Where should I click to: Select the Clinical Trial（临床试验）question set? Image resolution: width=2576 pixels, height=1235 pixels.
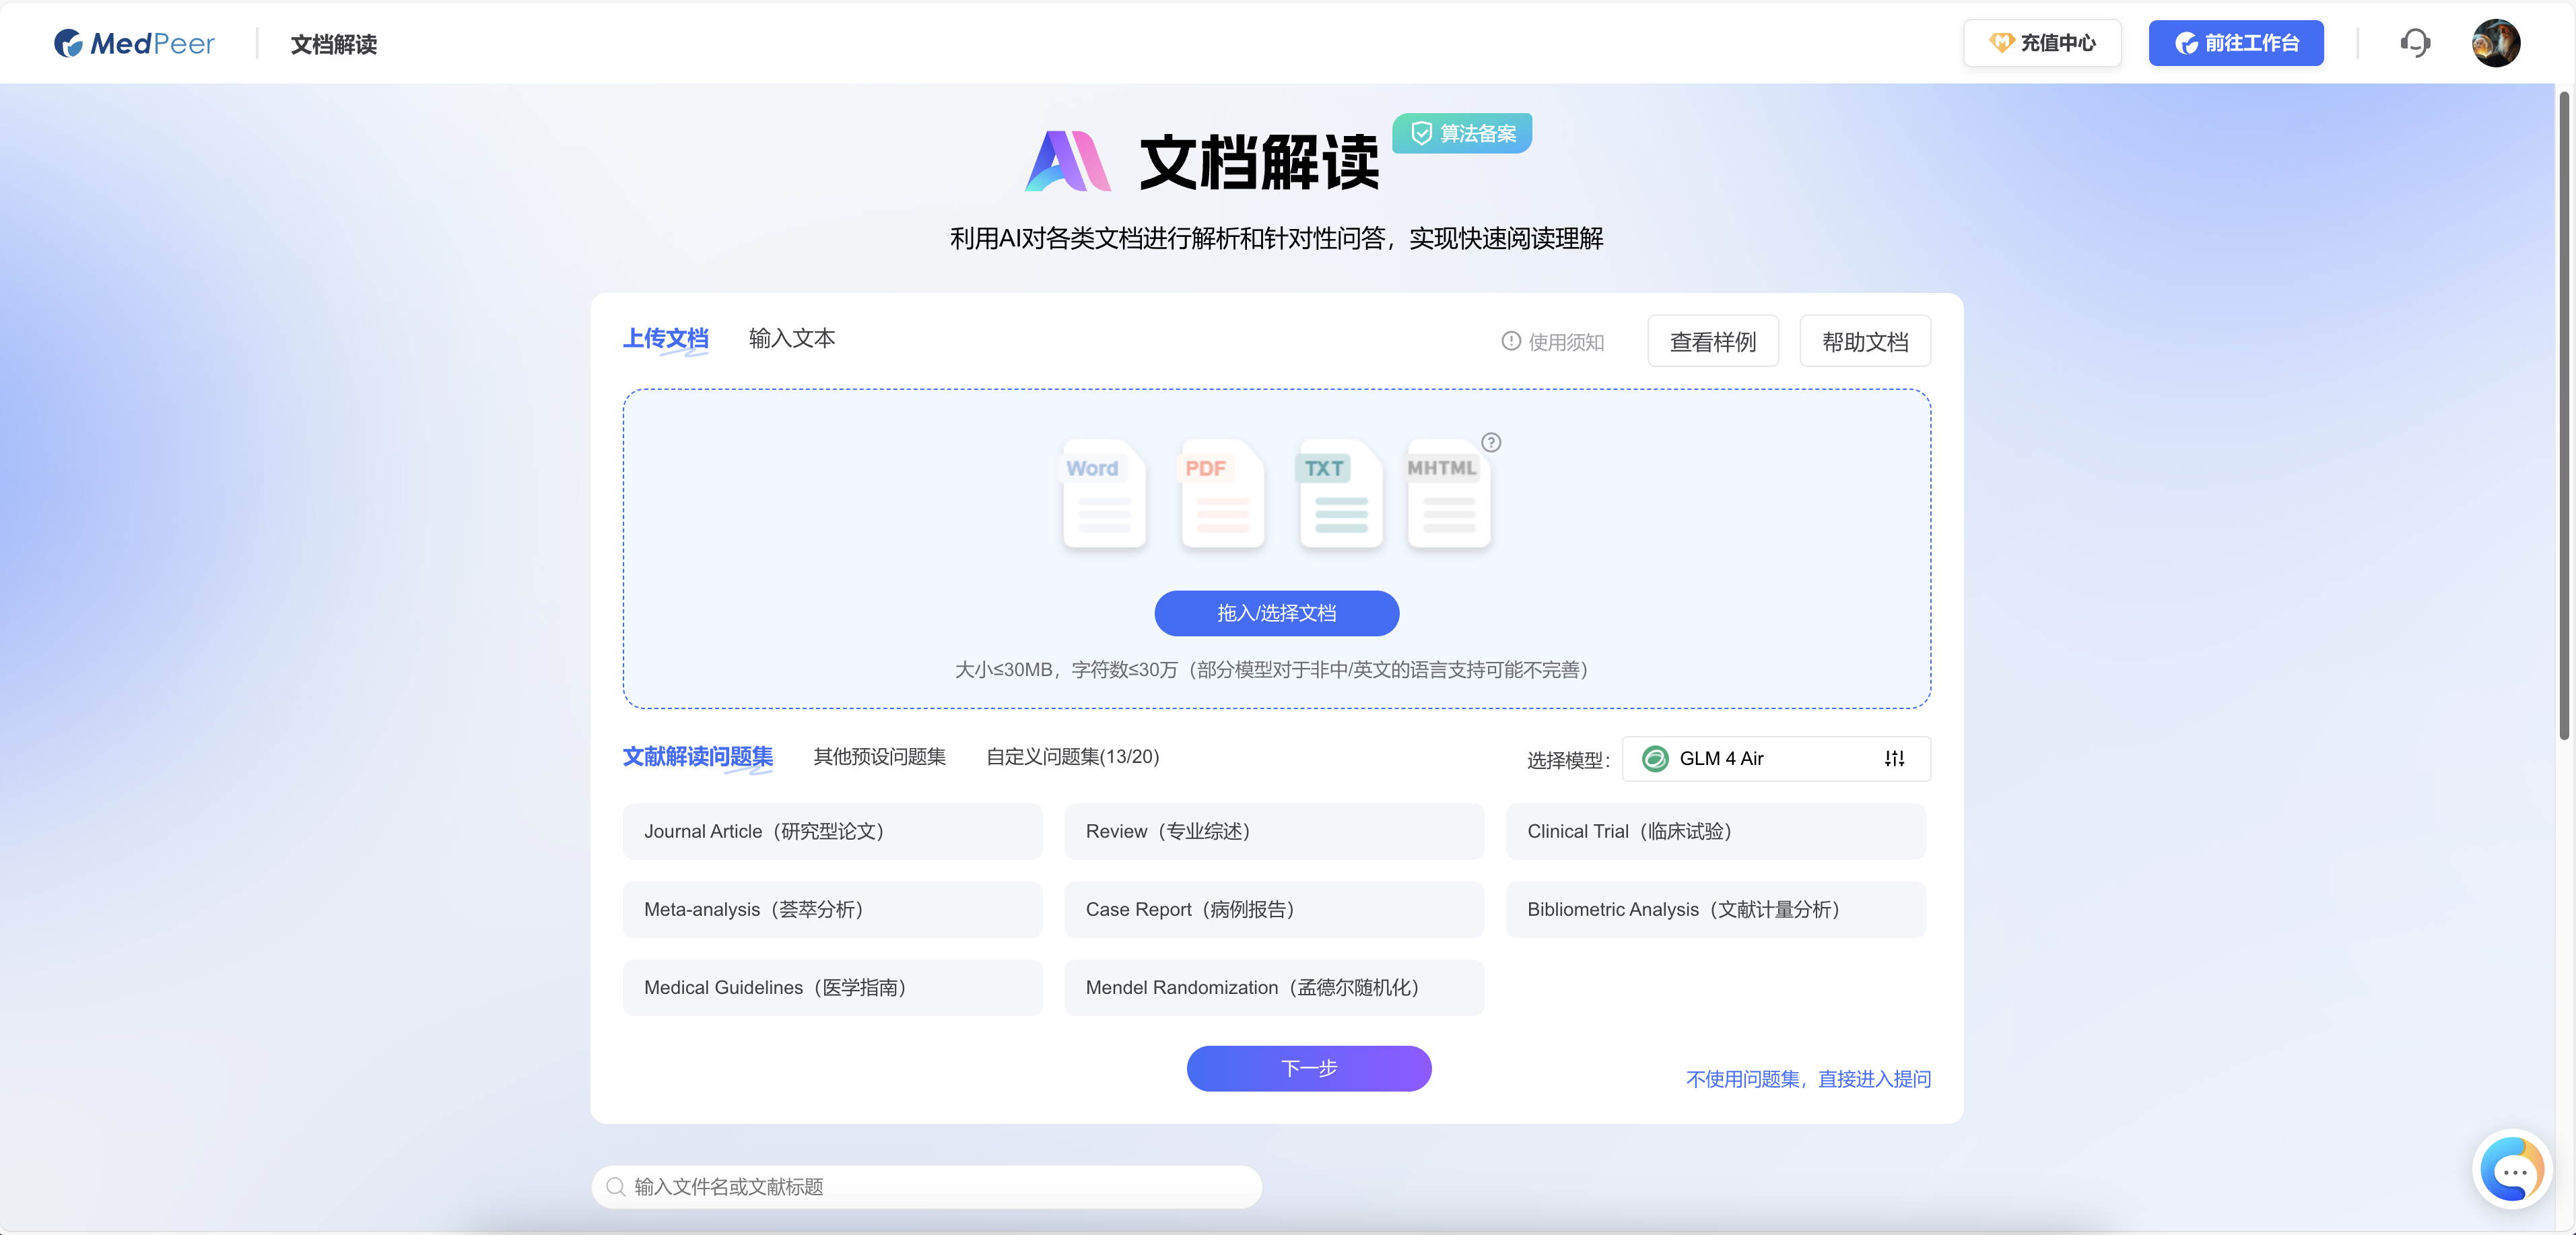coord(1715,831)
